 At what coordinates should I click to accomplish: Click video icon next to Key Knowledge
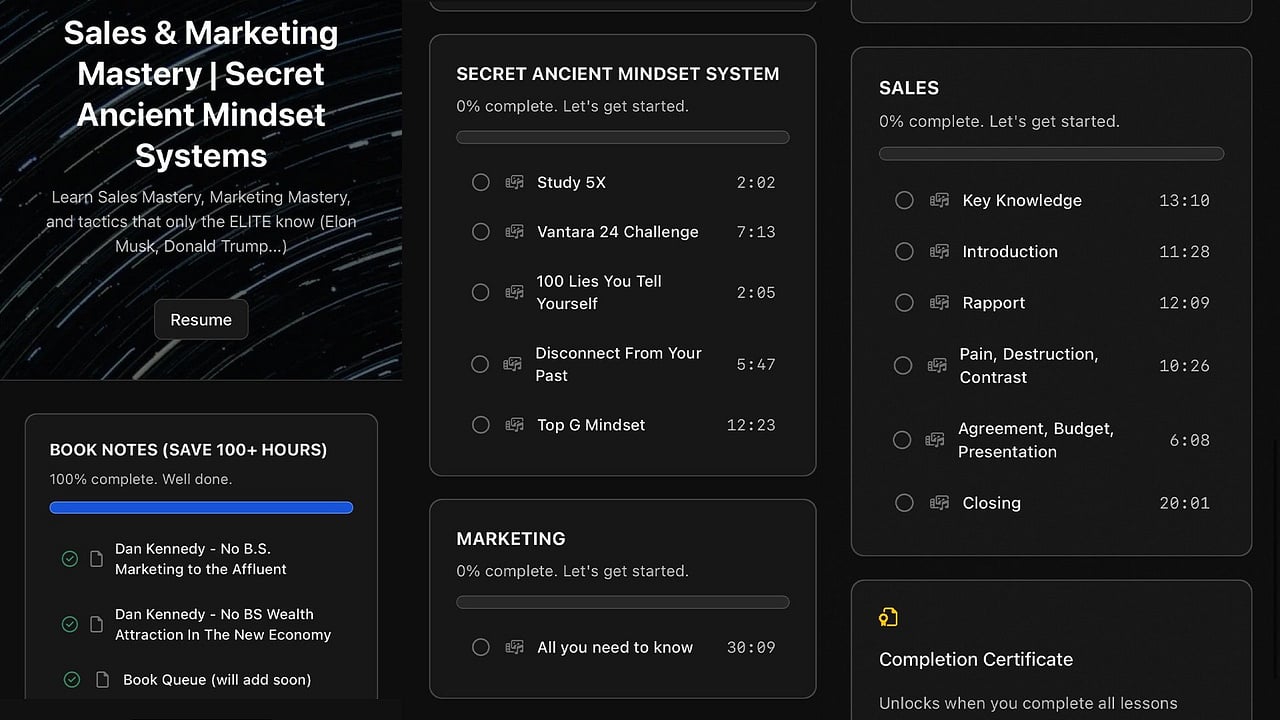click(939, 200)
